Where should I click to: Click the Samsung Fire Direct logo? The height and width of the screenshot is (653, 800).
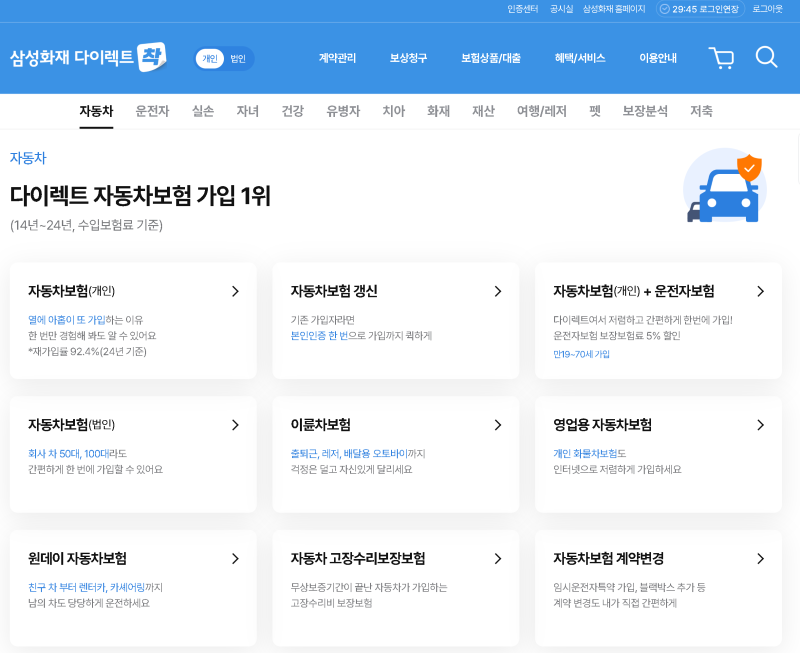[x=88, y=57]
